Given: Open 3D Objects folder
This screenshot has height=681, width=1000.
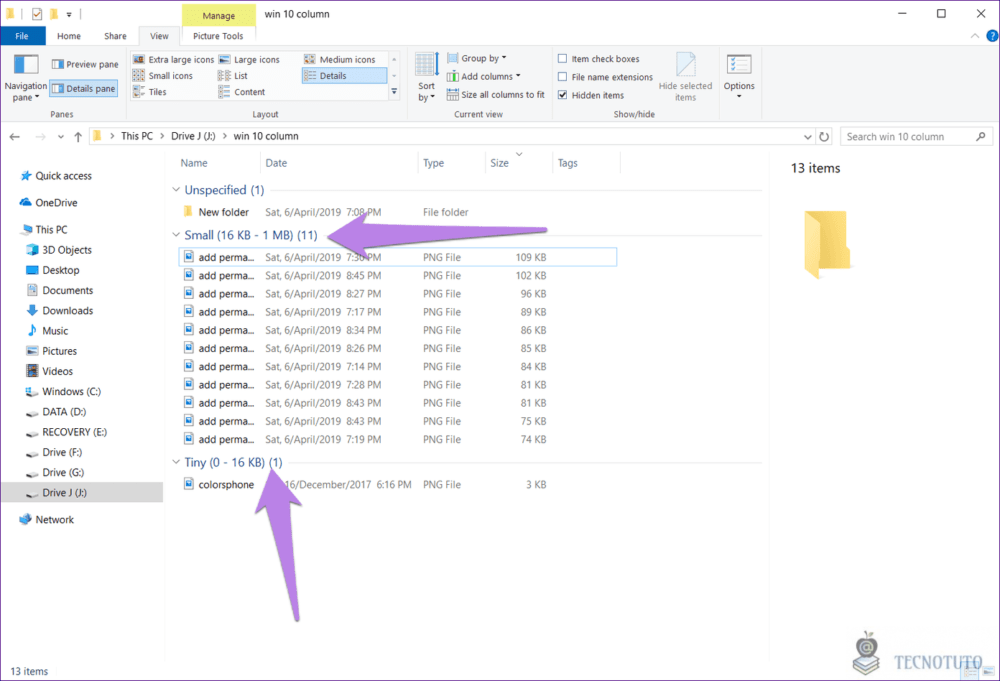Looking at the screenshot, I should [59, 250].
